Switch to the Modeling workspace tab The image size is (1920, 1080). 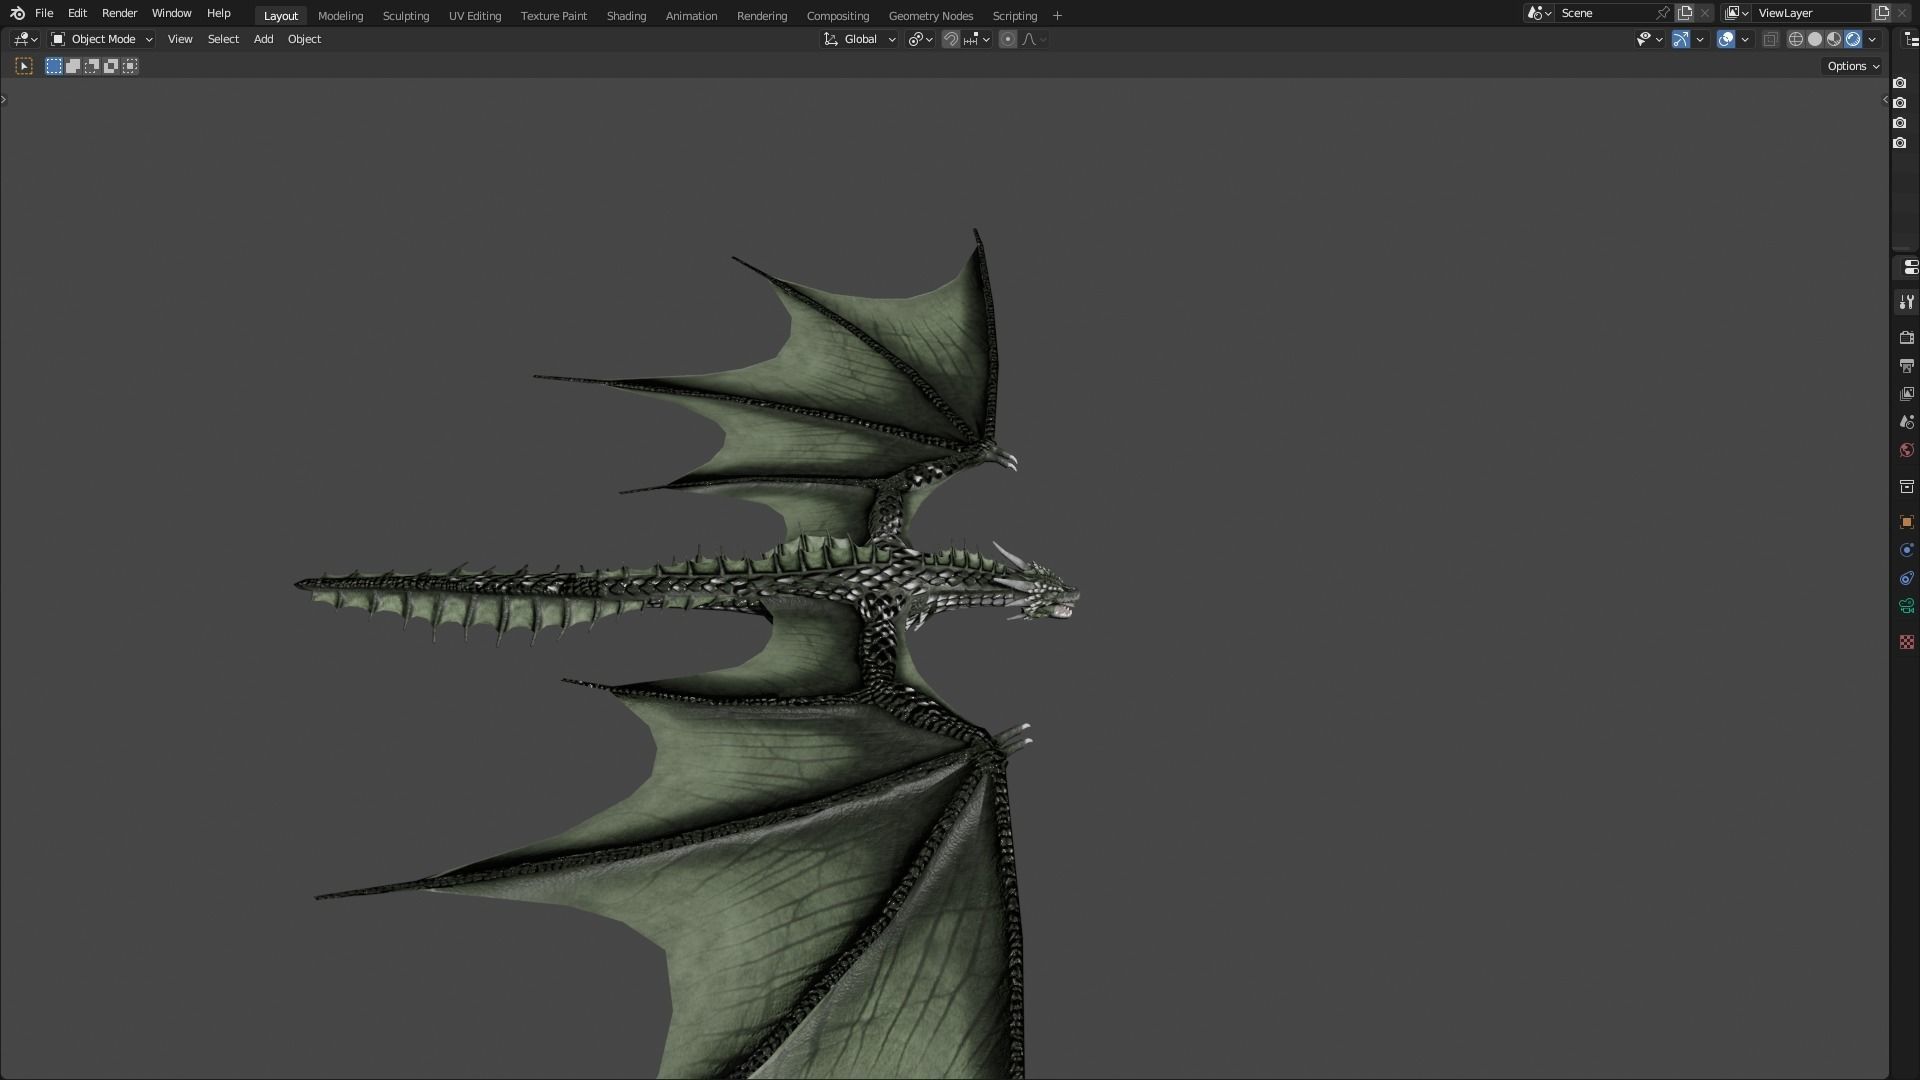[340, 16]
